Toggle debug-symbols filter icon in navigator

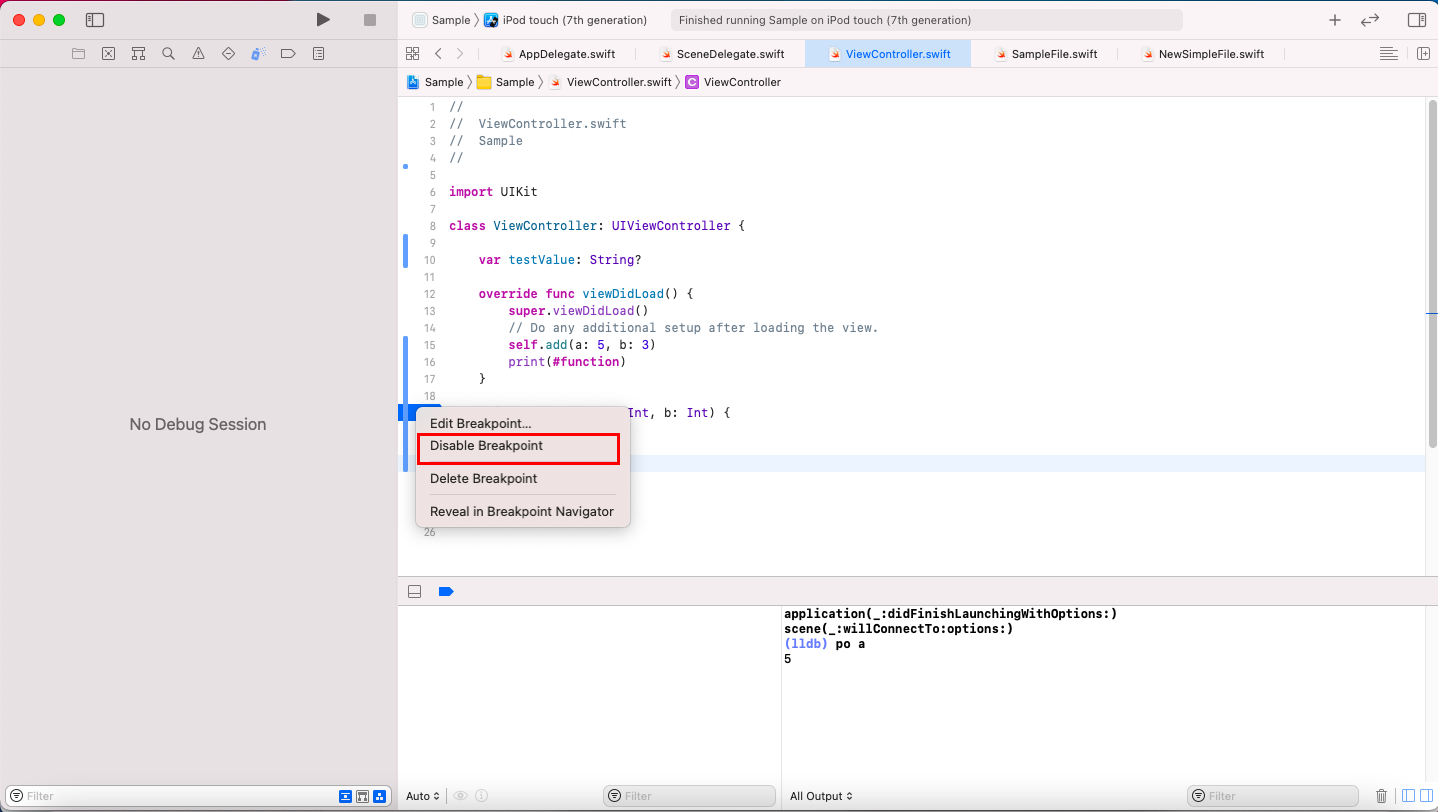tap(379, 796)
